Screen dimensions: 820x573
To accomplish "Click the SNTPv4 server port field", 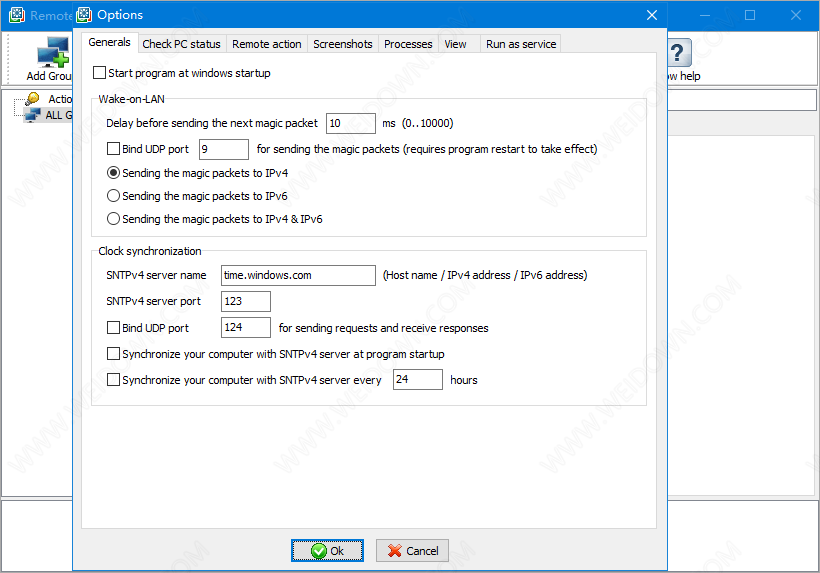I will coord(246,301).
